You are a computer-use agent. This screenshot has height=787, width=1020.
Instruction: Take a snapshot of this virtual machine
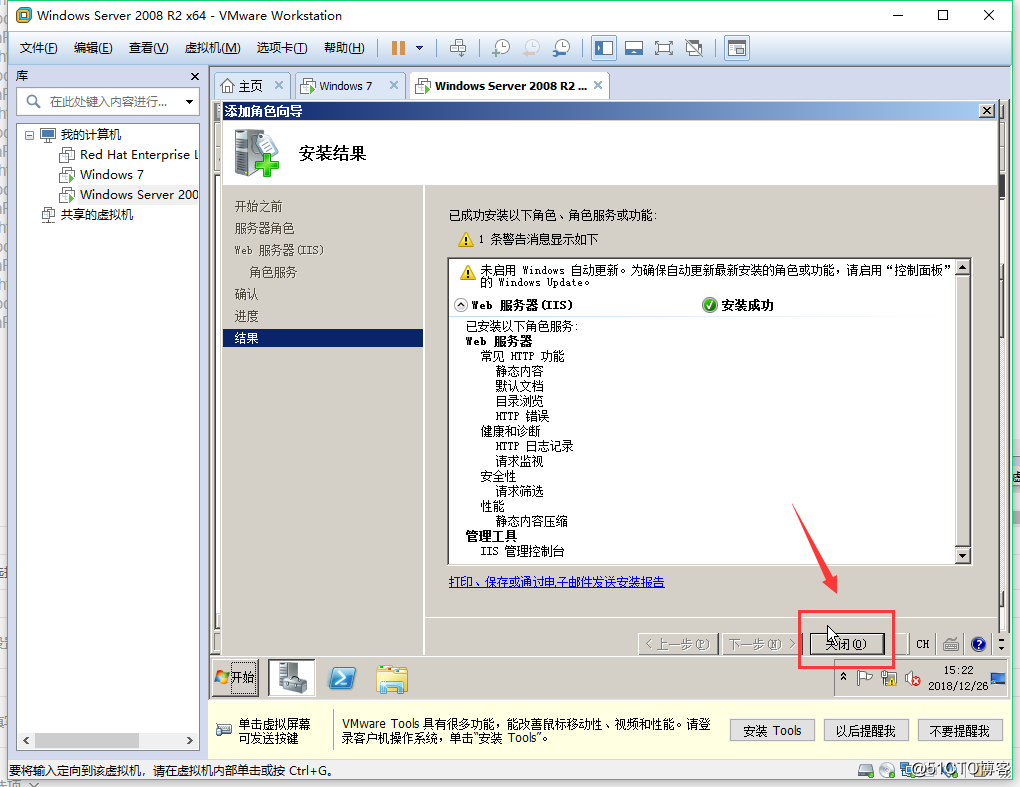501,47
